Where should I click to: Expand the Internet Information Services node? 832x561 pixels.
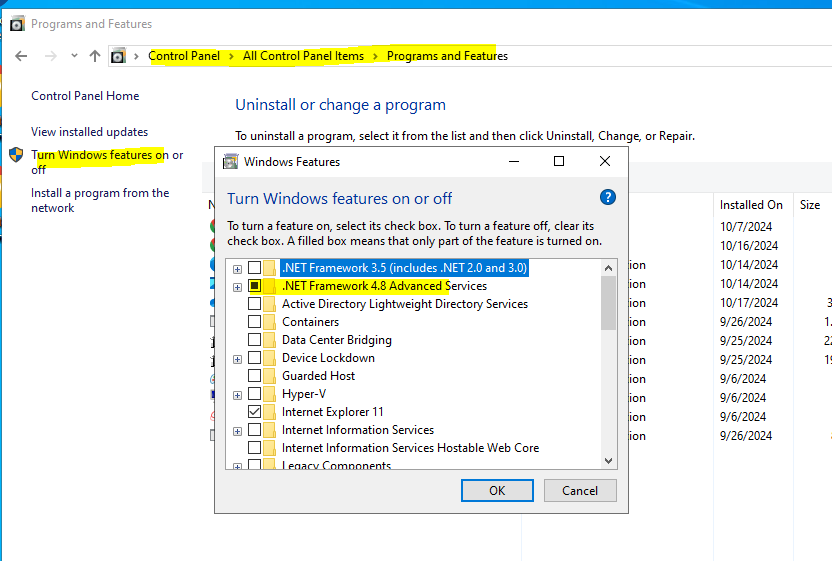pos(237,431)
